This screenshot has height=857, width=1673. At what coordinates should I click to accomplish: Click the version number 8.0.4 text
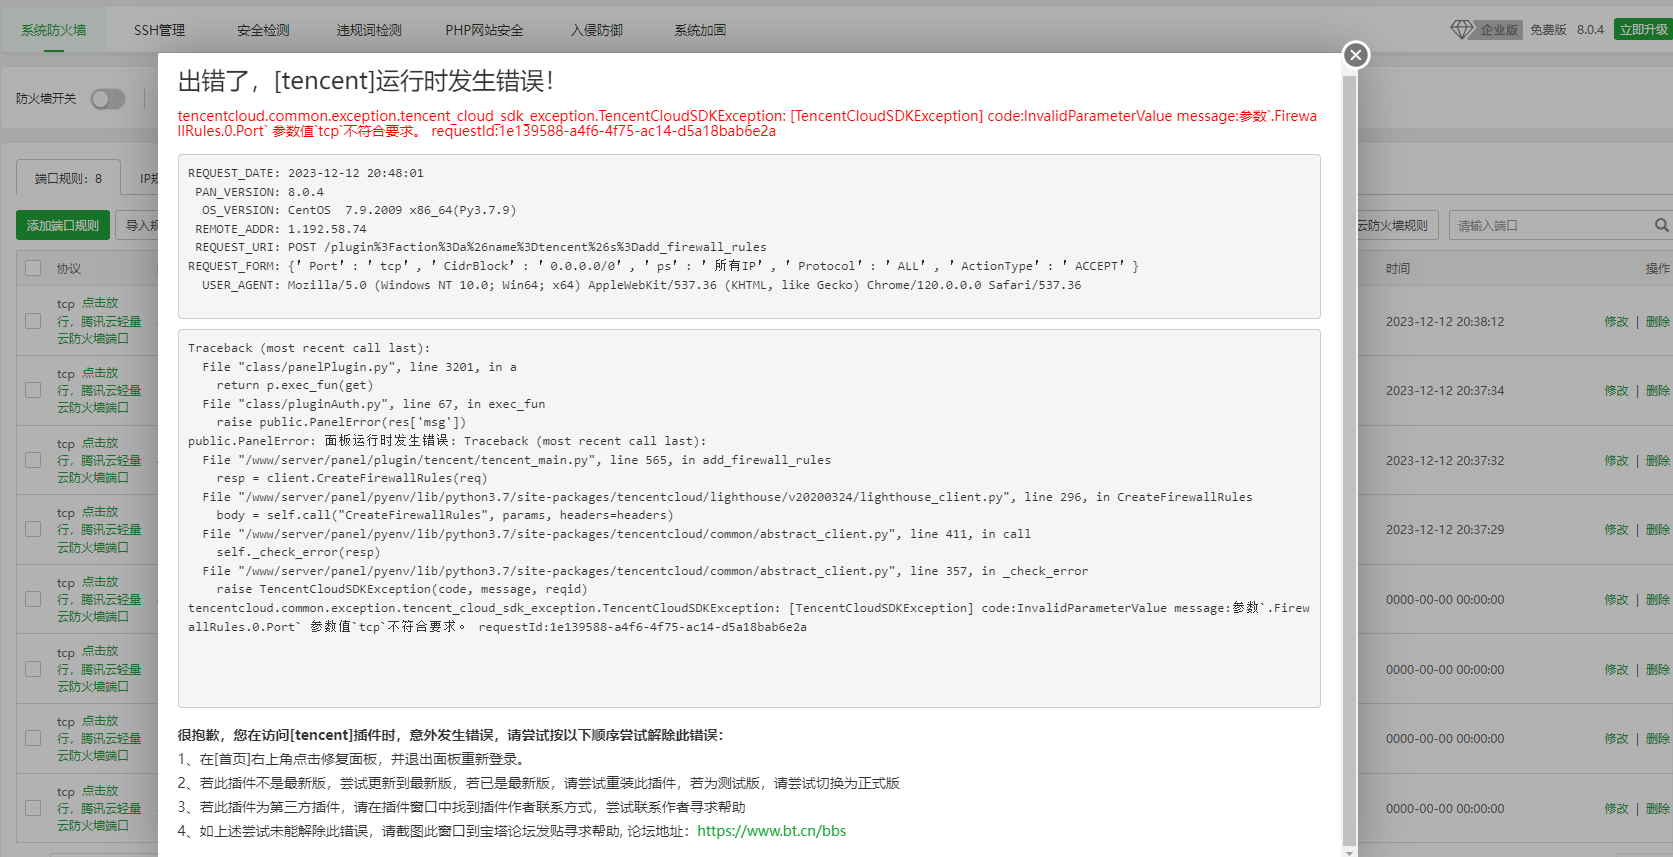point(1590,30)
